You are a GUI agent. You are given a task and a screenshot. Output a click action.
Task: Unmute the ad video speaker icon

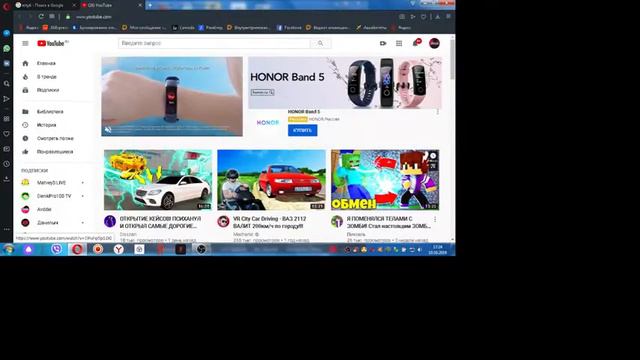click(x=108, y=129)
